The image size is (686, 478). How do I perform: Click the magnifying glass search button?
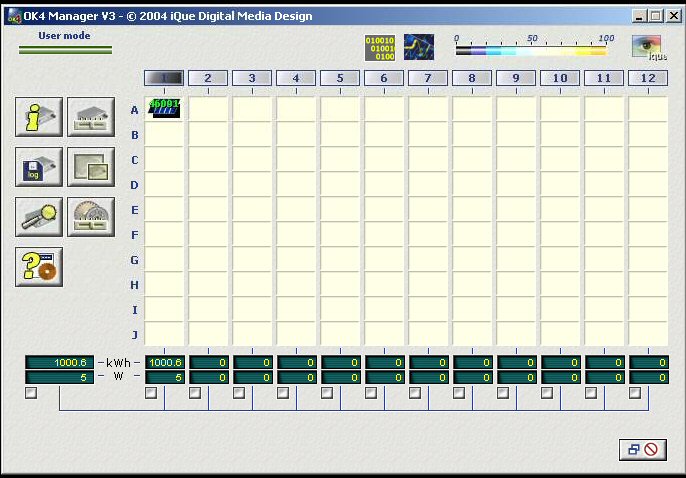(39, 217)
